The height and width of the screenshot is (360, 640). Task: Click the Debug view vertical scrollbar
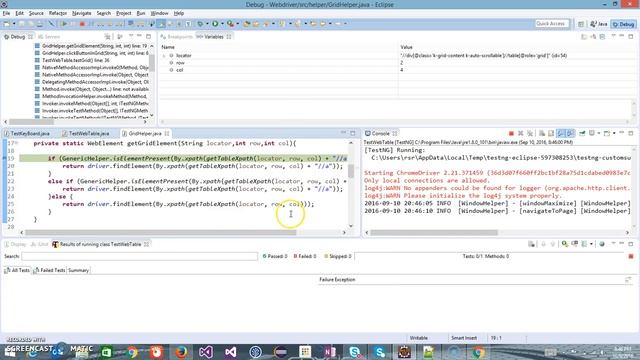[152, 63]
